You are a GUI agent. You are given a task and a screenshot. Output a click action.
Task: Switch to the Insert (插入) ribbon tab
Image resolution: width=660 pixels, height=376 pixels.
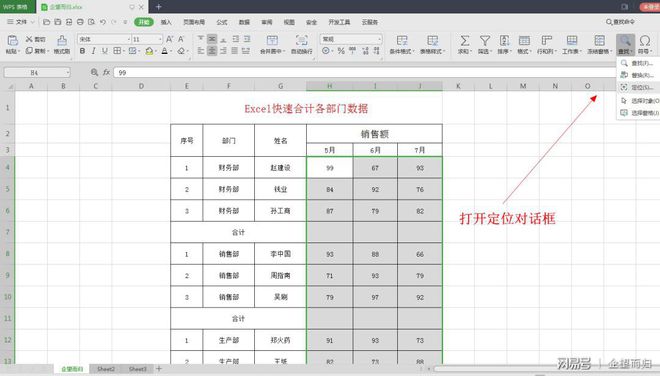166,22
